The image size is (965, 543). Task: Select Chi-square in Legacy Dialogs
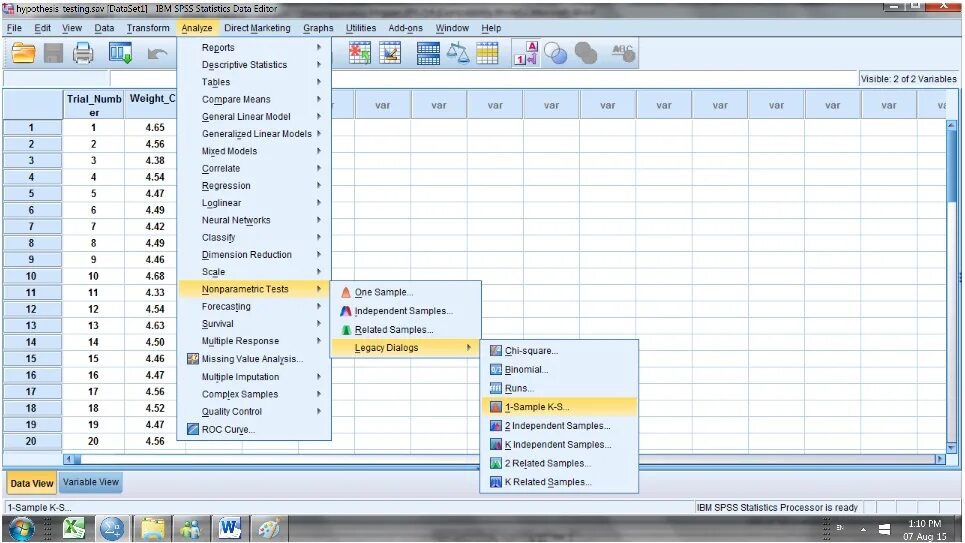tap(559, 350)
